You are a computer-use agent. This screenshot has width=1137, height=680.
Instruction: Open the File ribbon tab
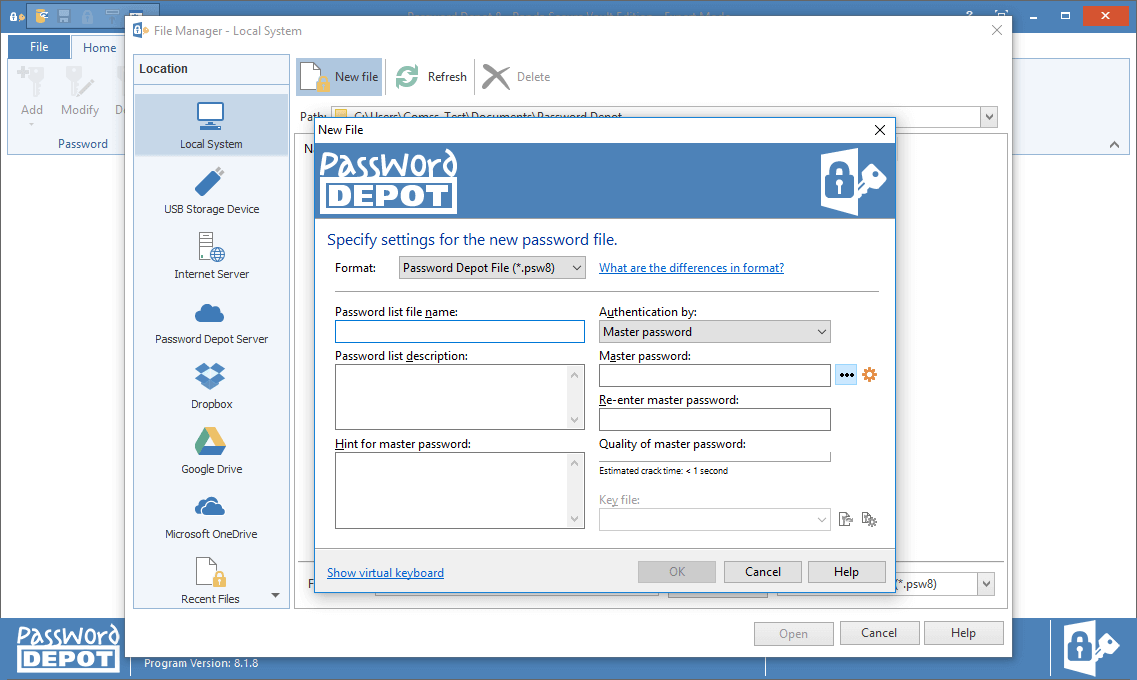click(39, 47)
